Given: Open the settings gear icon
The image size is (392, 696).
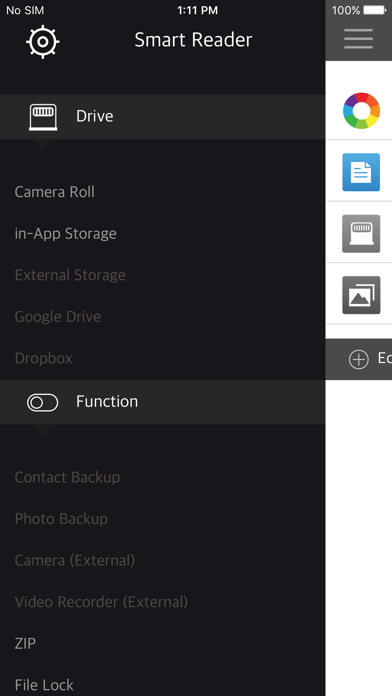Looking at the screenshot, I should 43,42.
